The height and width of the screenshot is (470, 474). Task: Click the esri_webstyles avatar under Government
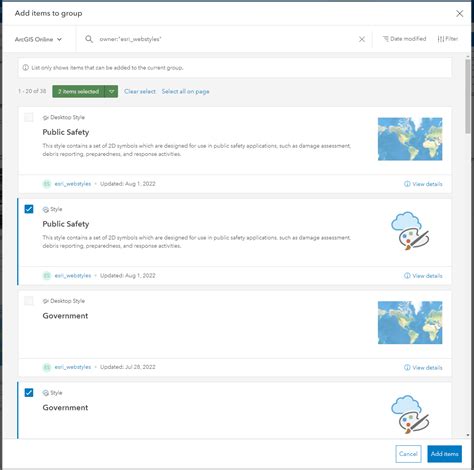(x=47, y=367)
